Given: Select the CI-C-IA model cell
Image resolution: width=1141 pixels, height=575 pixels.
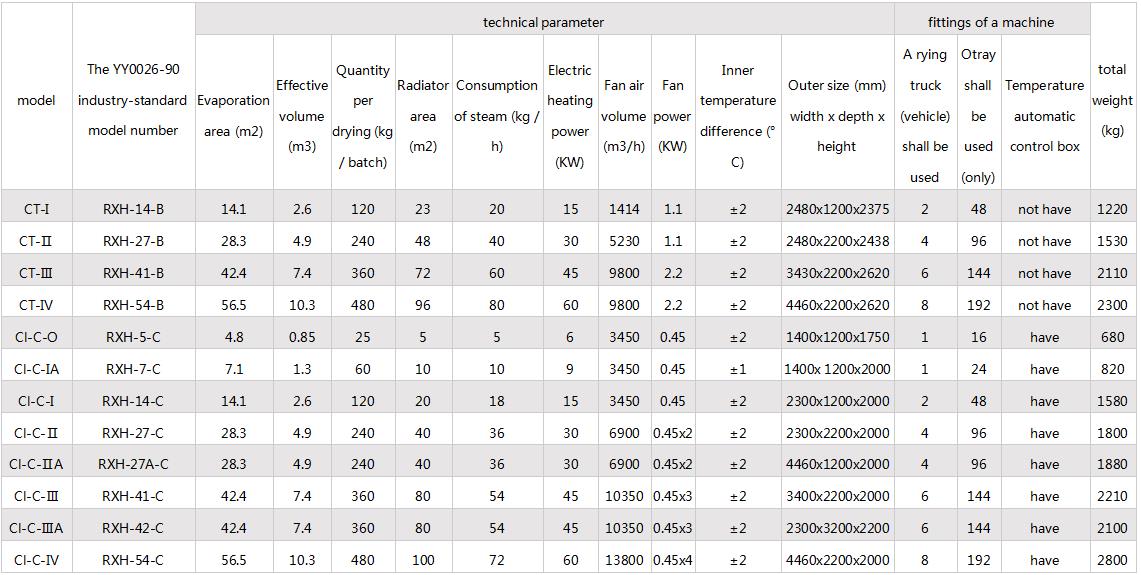Looking at the screenshot, I should point(37,369).
